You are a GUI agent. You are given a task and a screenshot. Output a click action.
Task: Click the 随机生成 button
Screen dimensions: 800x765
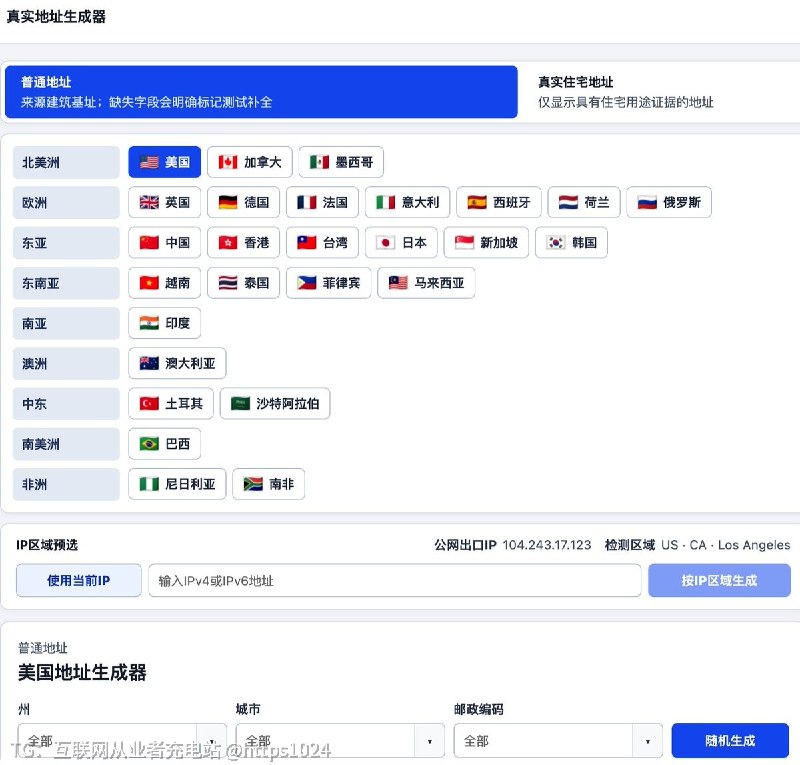730,741
